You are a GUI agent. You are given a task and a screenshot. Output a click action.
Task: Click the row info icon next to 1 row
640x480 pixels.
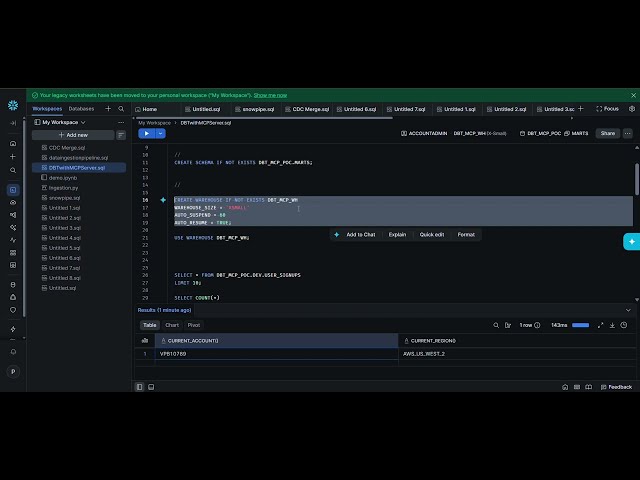(x=537, y=325)
